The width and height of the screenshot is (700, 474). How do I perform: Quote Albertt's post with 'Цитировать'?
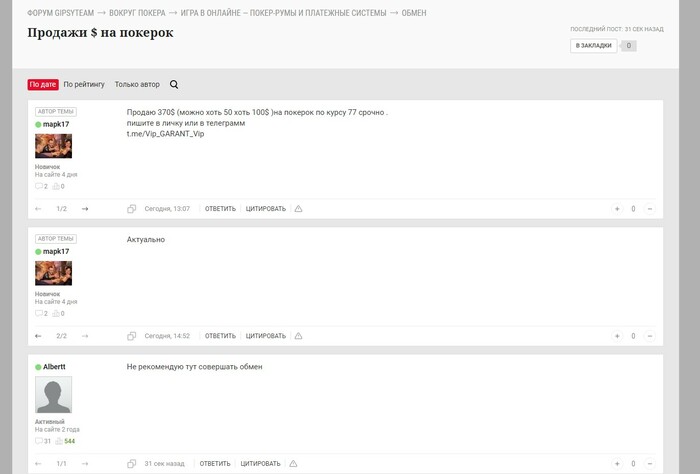(x=260, y=464)
